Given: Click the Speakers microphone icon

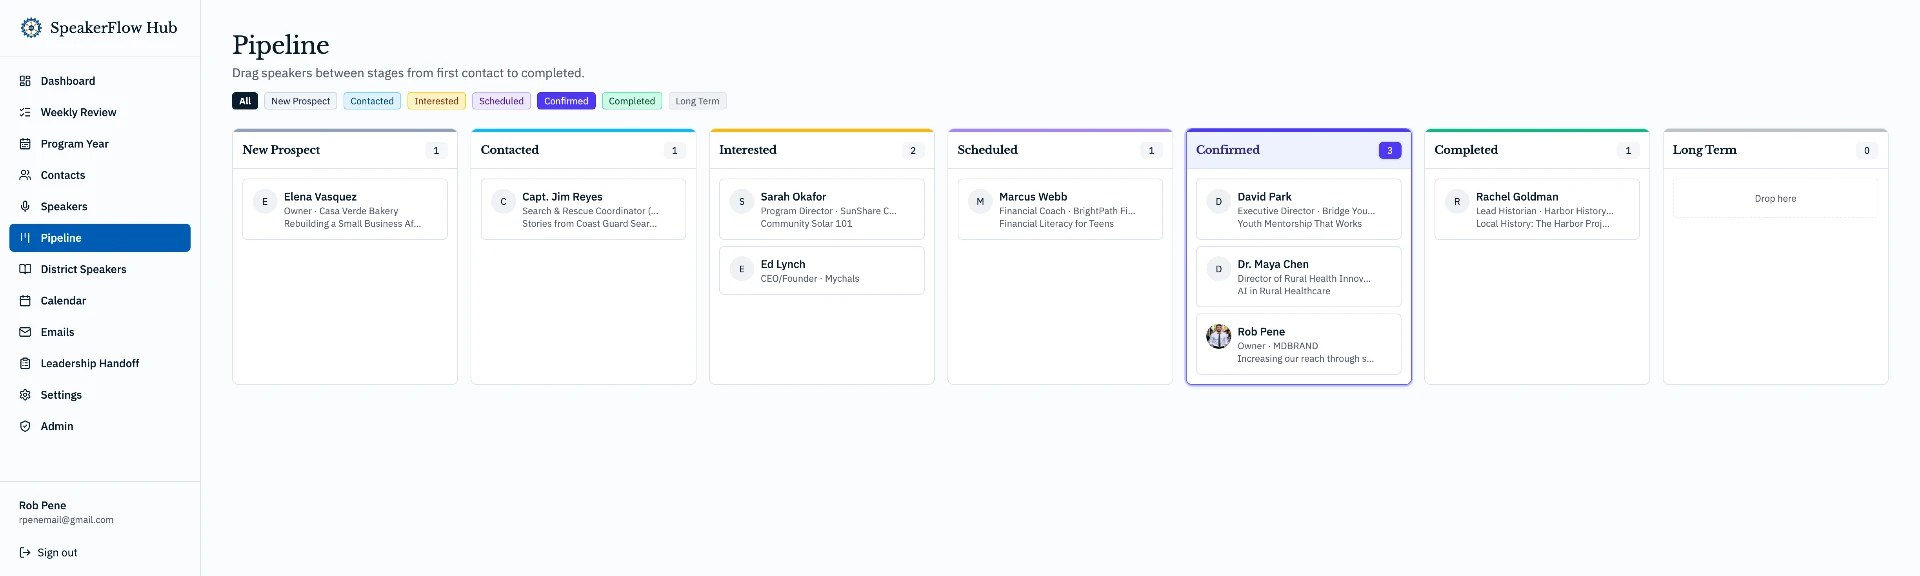Looking at the screenshot, I should [25, 207].
